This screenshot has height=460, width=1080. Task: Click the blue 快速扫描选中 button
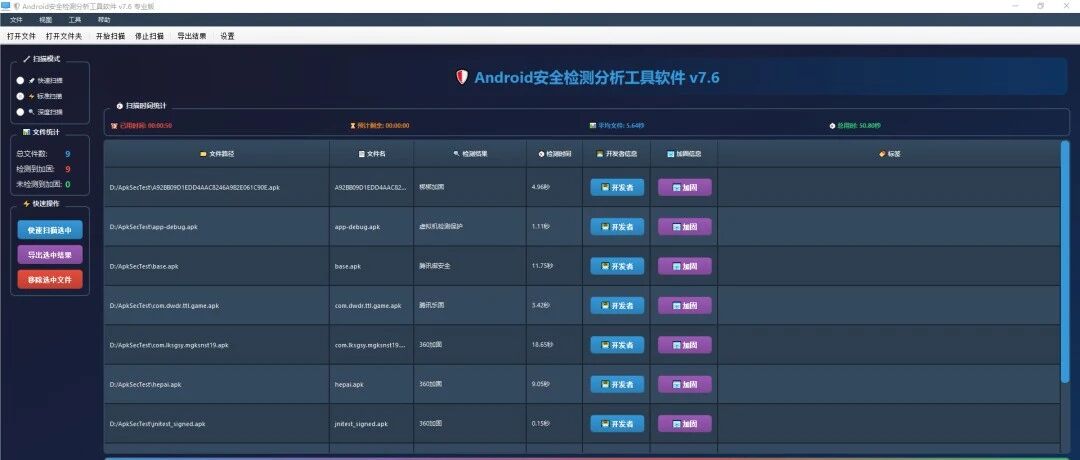point(50,230)
